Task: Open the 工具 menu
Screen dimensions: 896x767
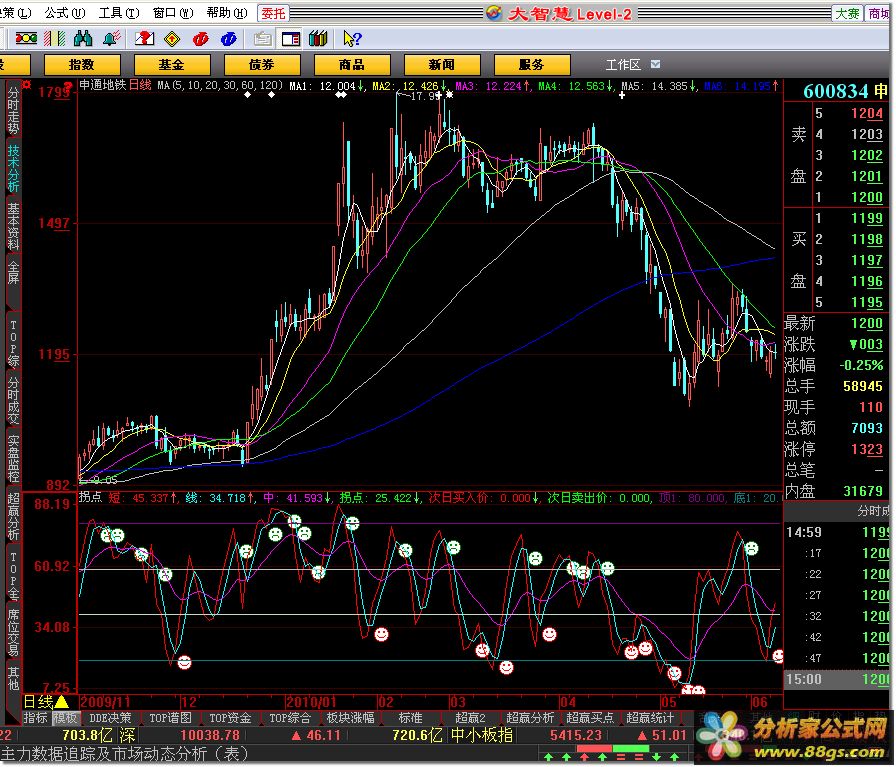Action: click(x=116, y=12)
